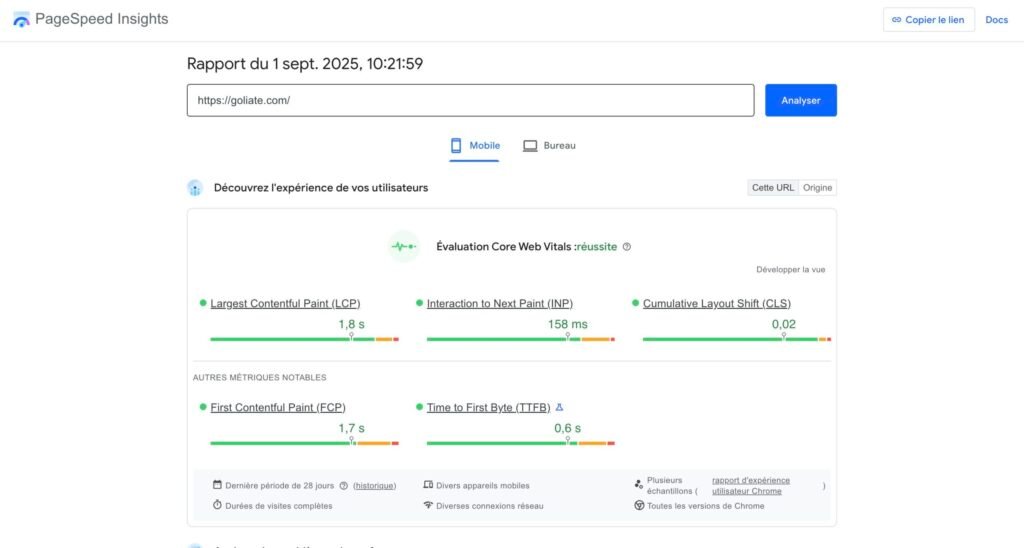This screenshot has width=1024, height=548.
Task: Click the Copier le lien button
Action: tap(928, 20)
